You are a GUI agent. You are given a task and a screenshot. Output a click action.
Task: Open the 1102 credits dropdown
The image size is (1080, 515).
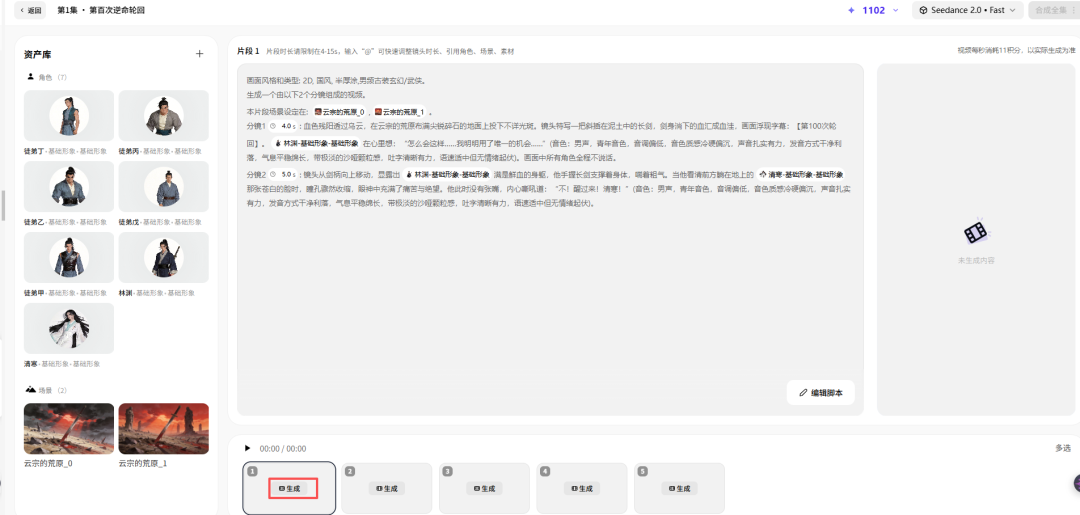[873, 10]
